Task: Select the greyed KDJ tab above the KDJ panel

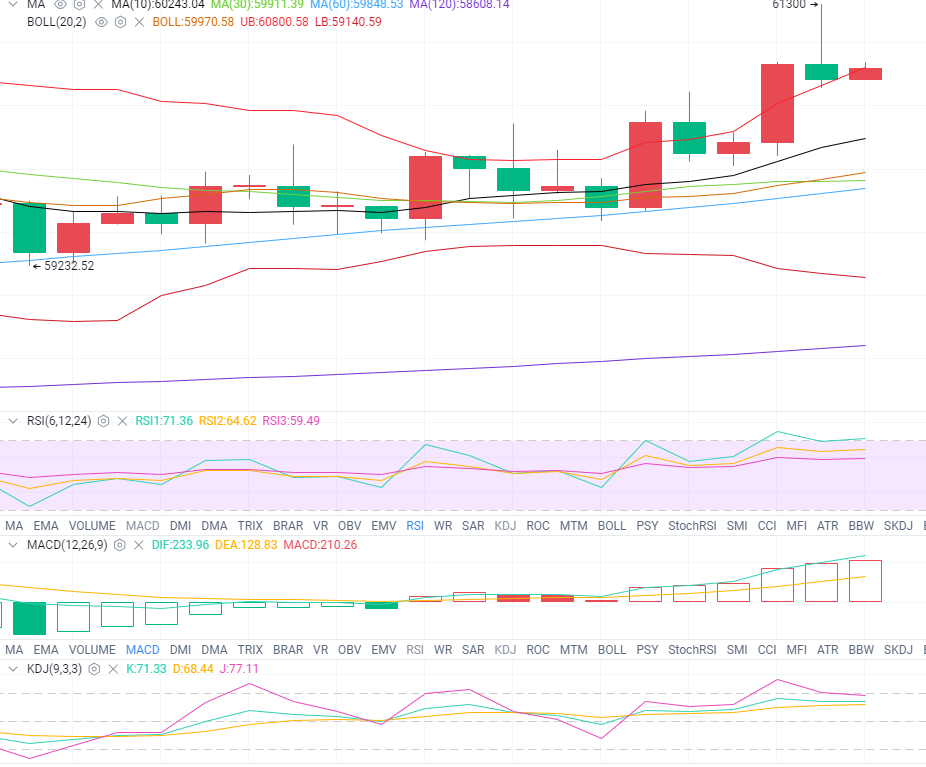Action: (x=505, y=650)
